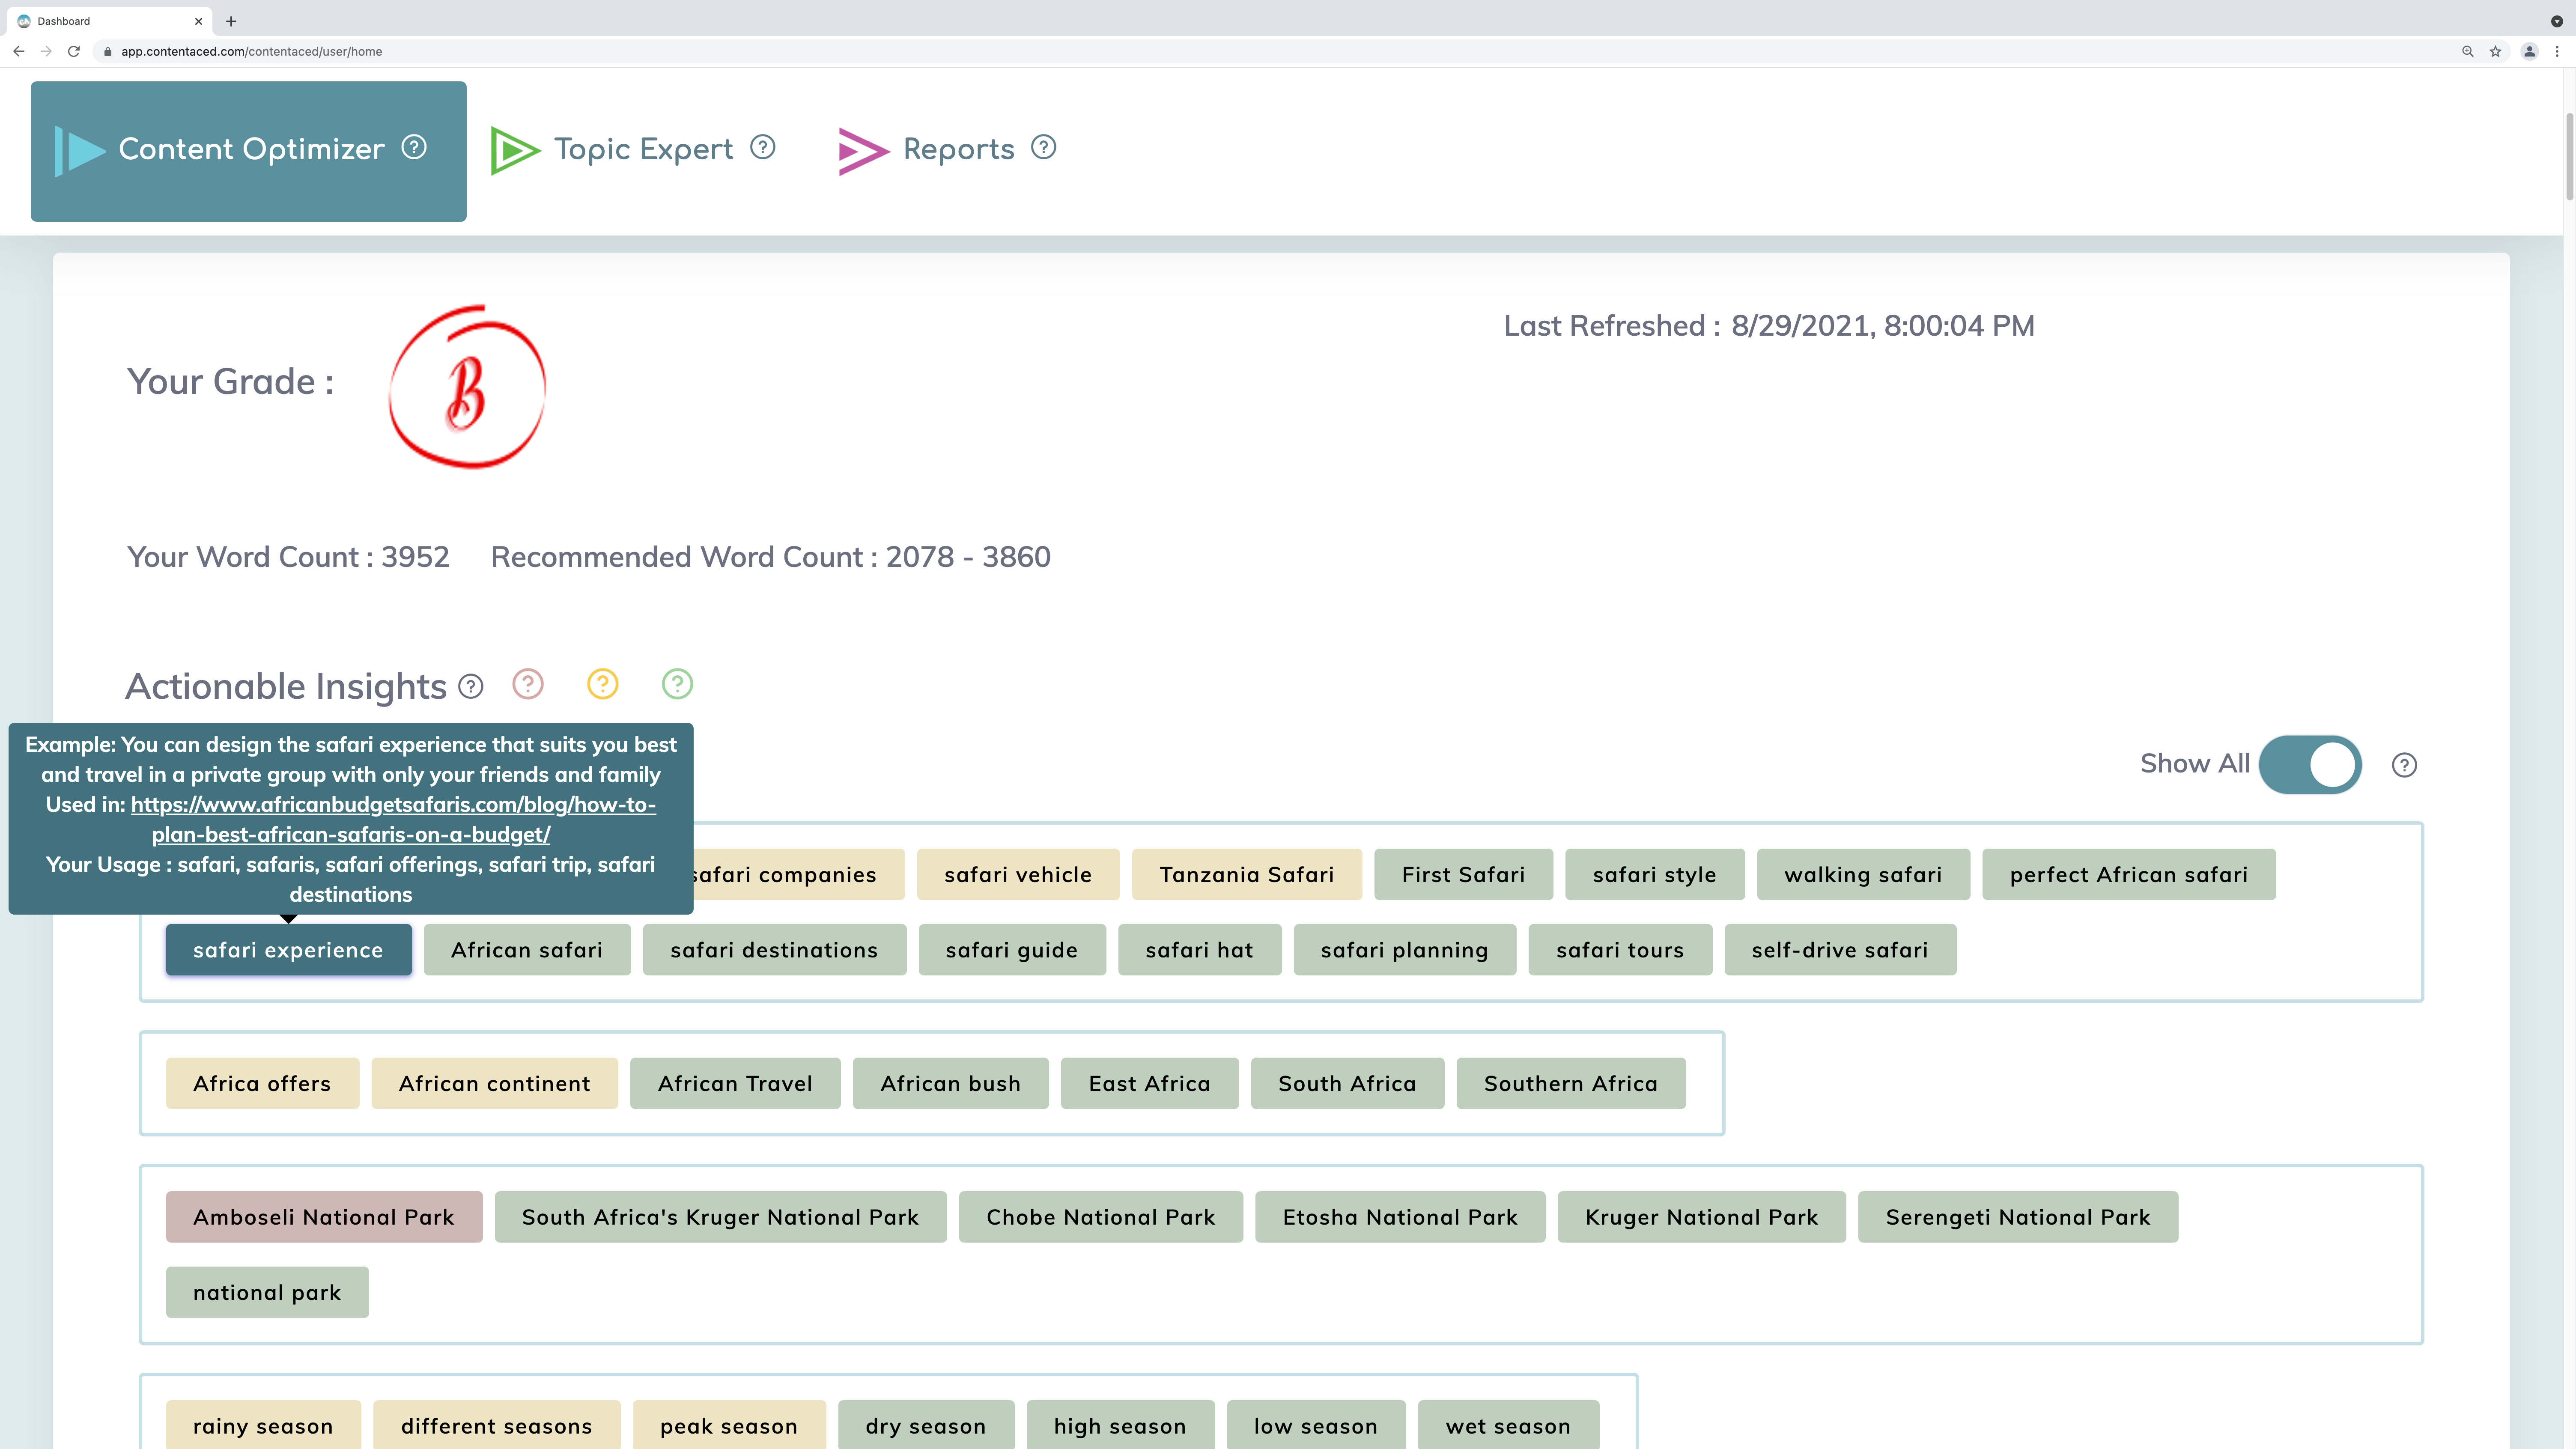Click the 'Tanzania Safari' tag

1247,874
